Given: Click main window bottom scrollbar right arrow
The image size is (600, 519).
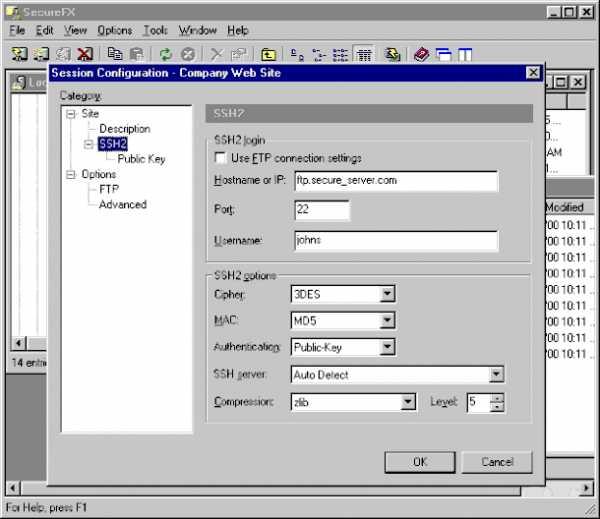Looking at the screenshot, I should point(586,488).
